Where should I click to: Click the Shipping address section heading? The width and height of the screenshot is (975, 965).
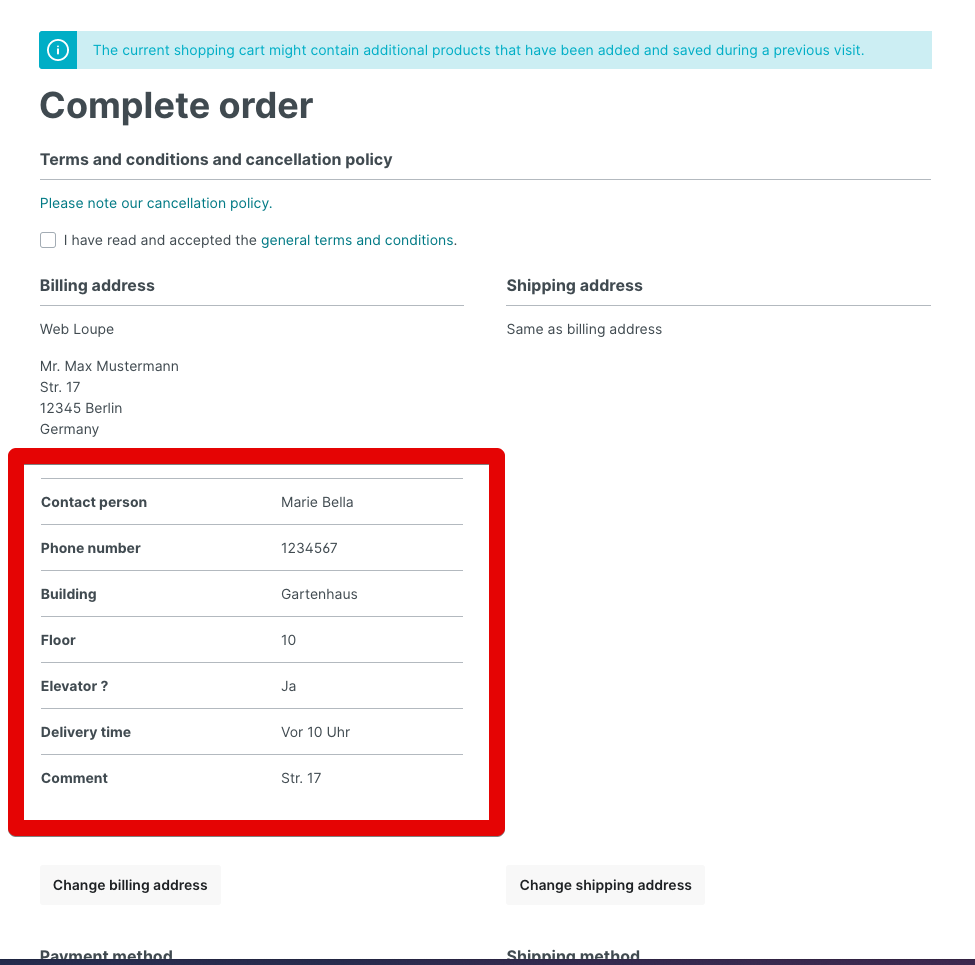point(574,285)
